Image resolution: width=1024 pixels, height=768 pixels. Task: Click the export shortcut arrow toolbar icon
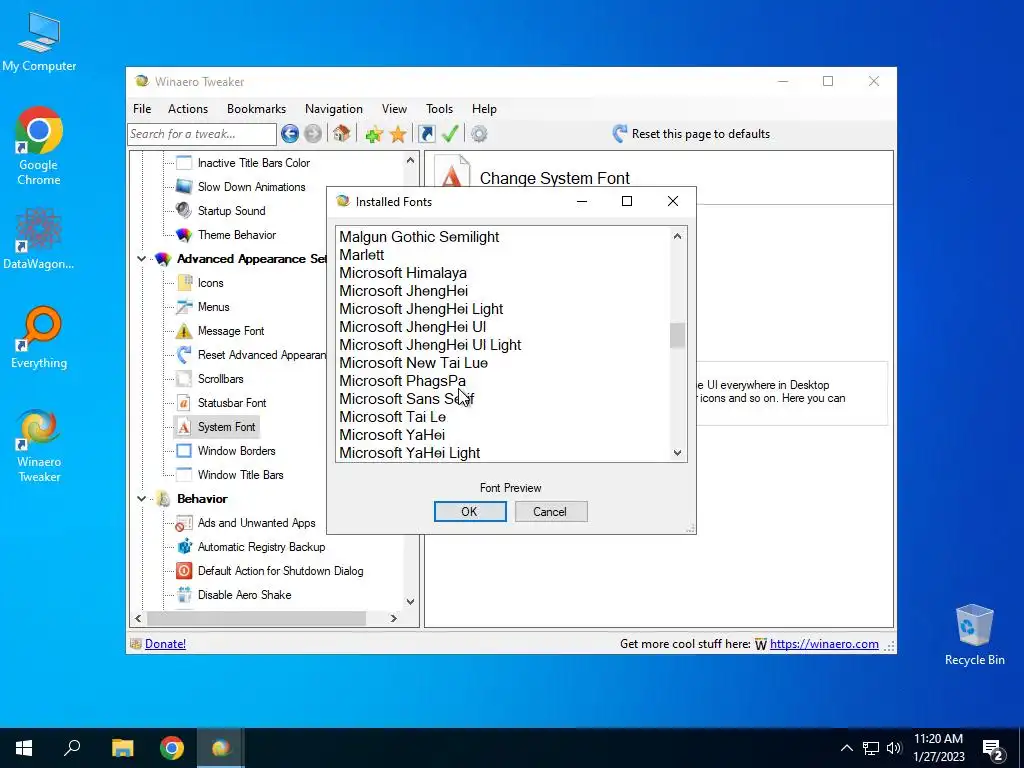point(426,134)
